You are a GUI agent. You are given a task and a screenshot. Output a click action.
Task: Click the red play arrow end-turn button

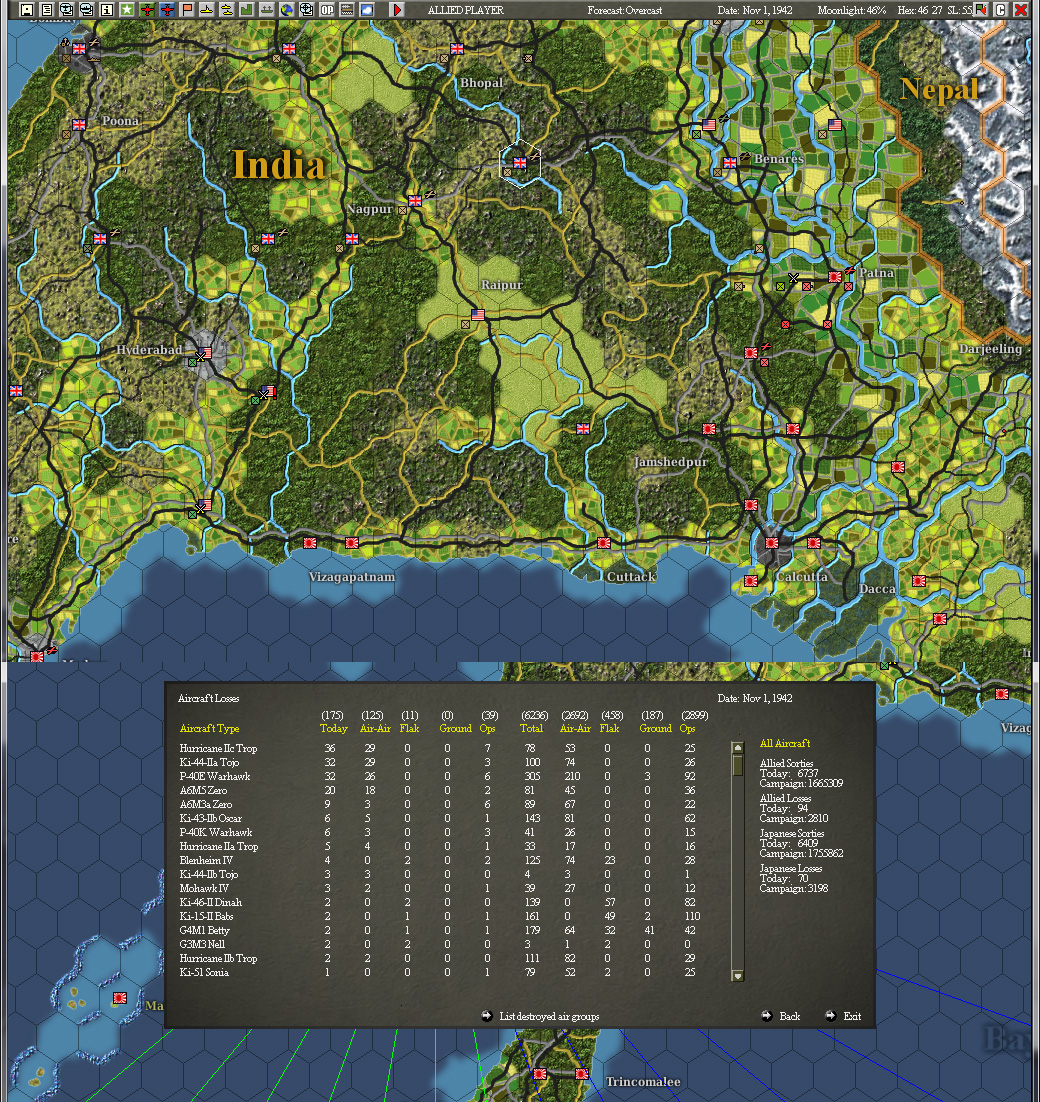point(397,10)
